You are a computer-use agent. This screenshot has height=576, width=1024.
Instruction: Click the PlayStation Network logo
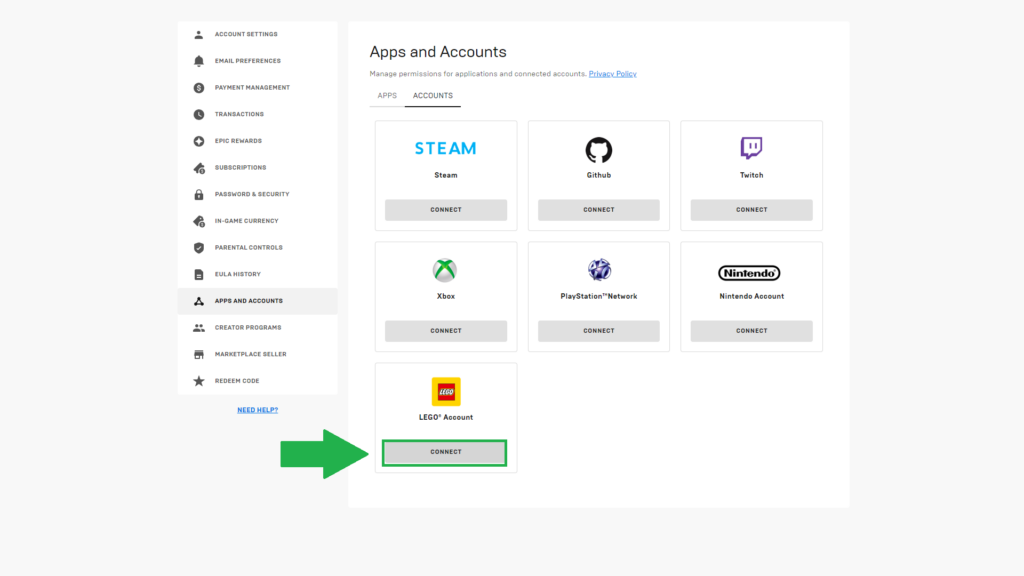tap(598, 270)
